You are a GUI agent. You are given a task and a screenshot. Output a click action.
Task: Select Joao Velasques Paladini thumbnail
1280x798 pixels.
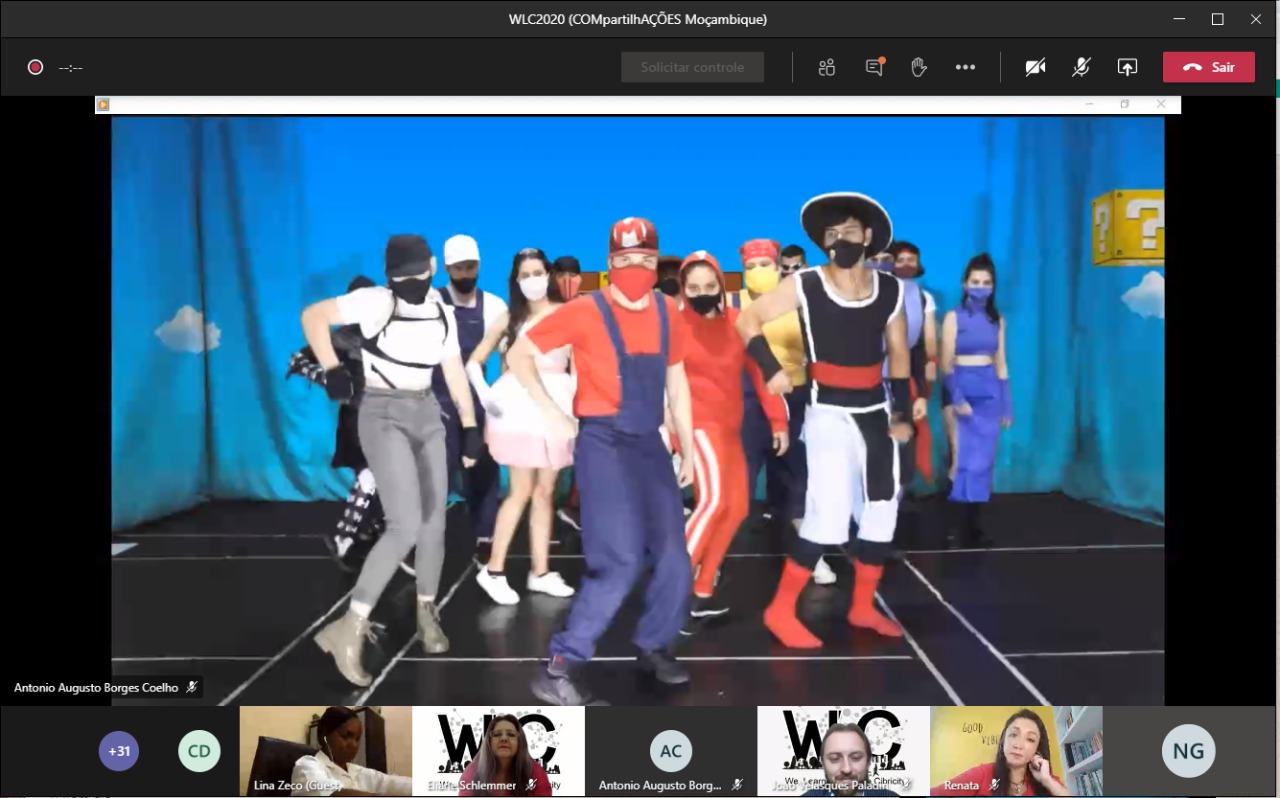843,751
